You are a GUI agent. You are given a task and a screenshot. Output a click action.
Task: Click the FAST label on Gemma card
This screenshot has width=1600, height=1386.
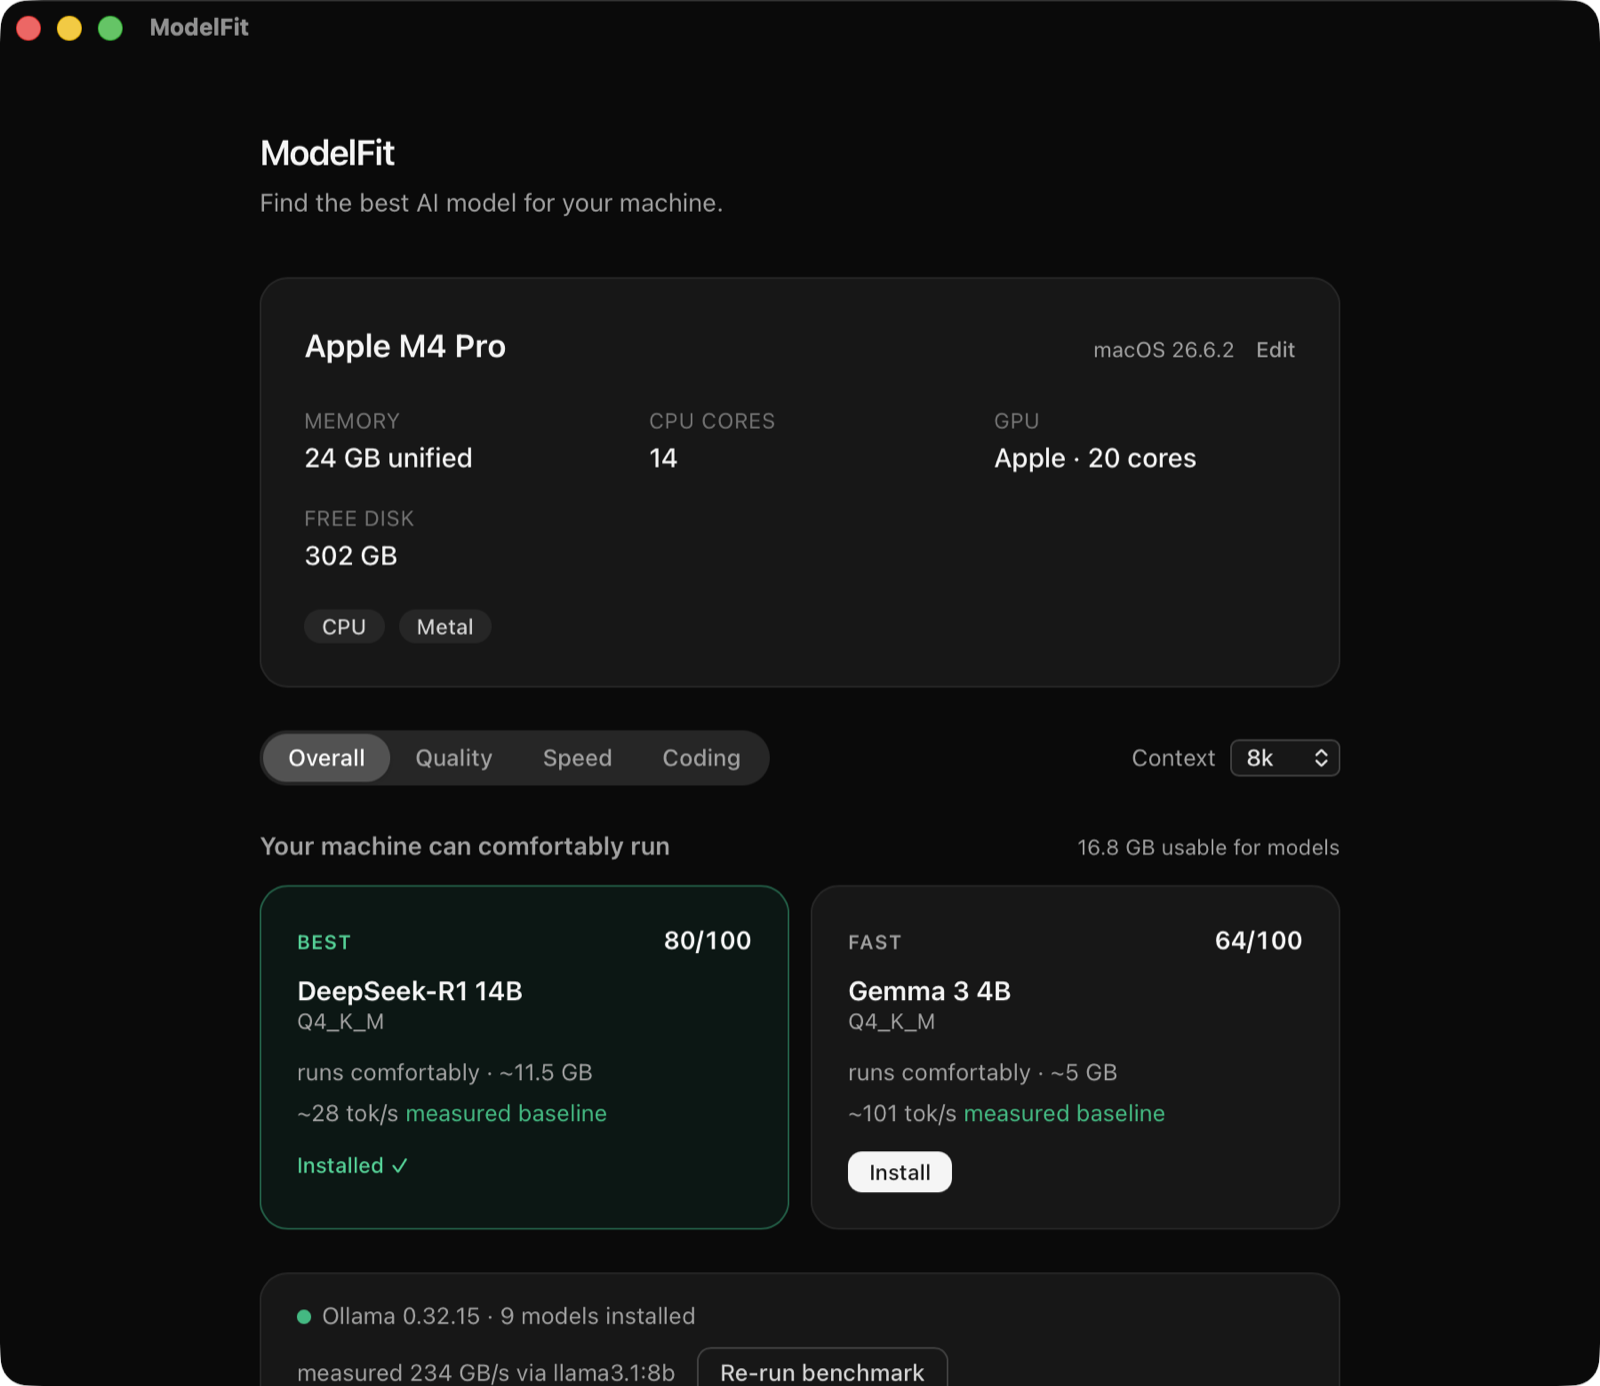tap(875, 942)
